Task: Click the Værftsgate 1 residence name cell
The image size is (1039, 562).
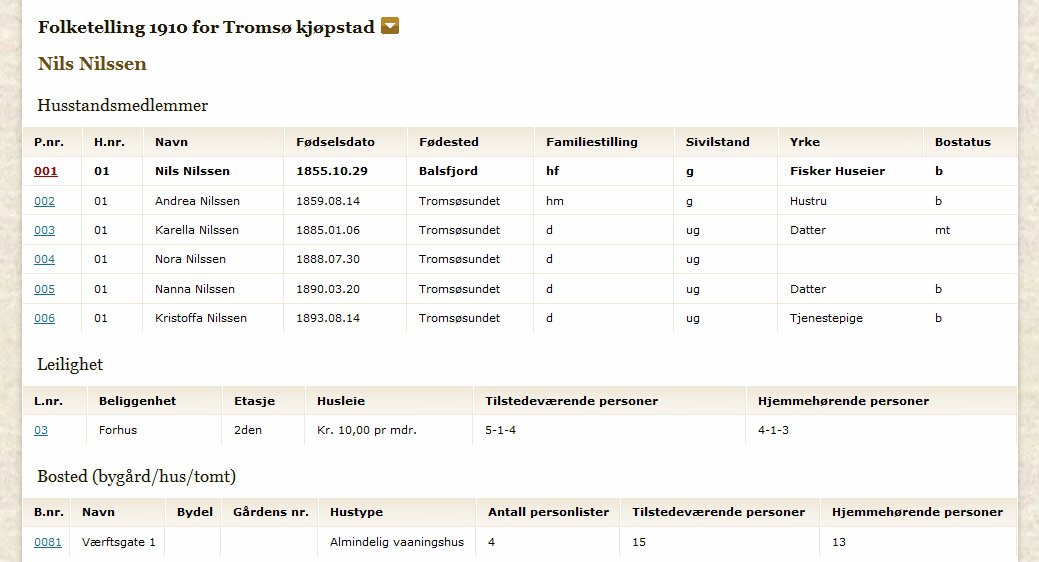Action: coord(119,542)
